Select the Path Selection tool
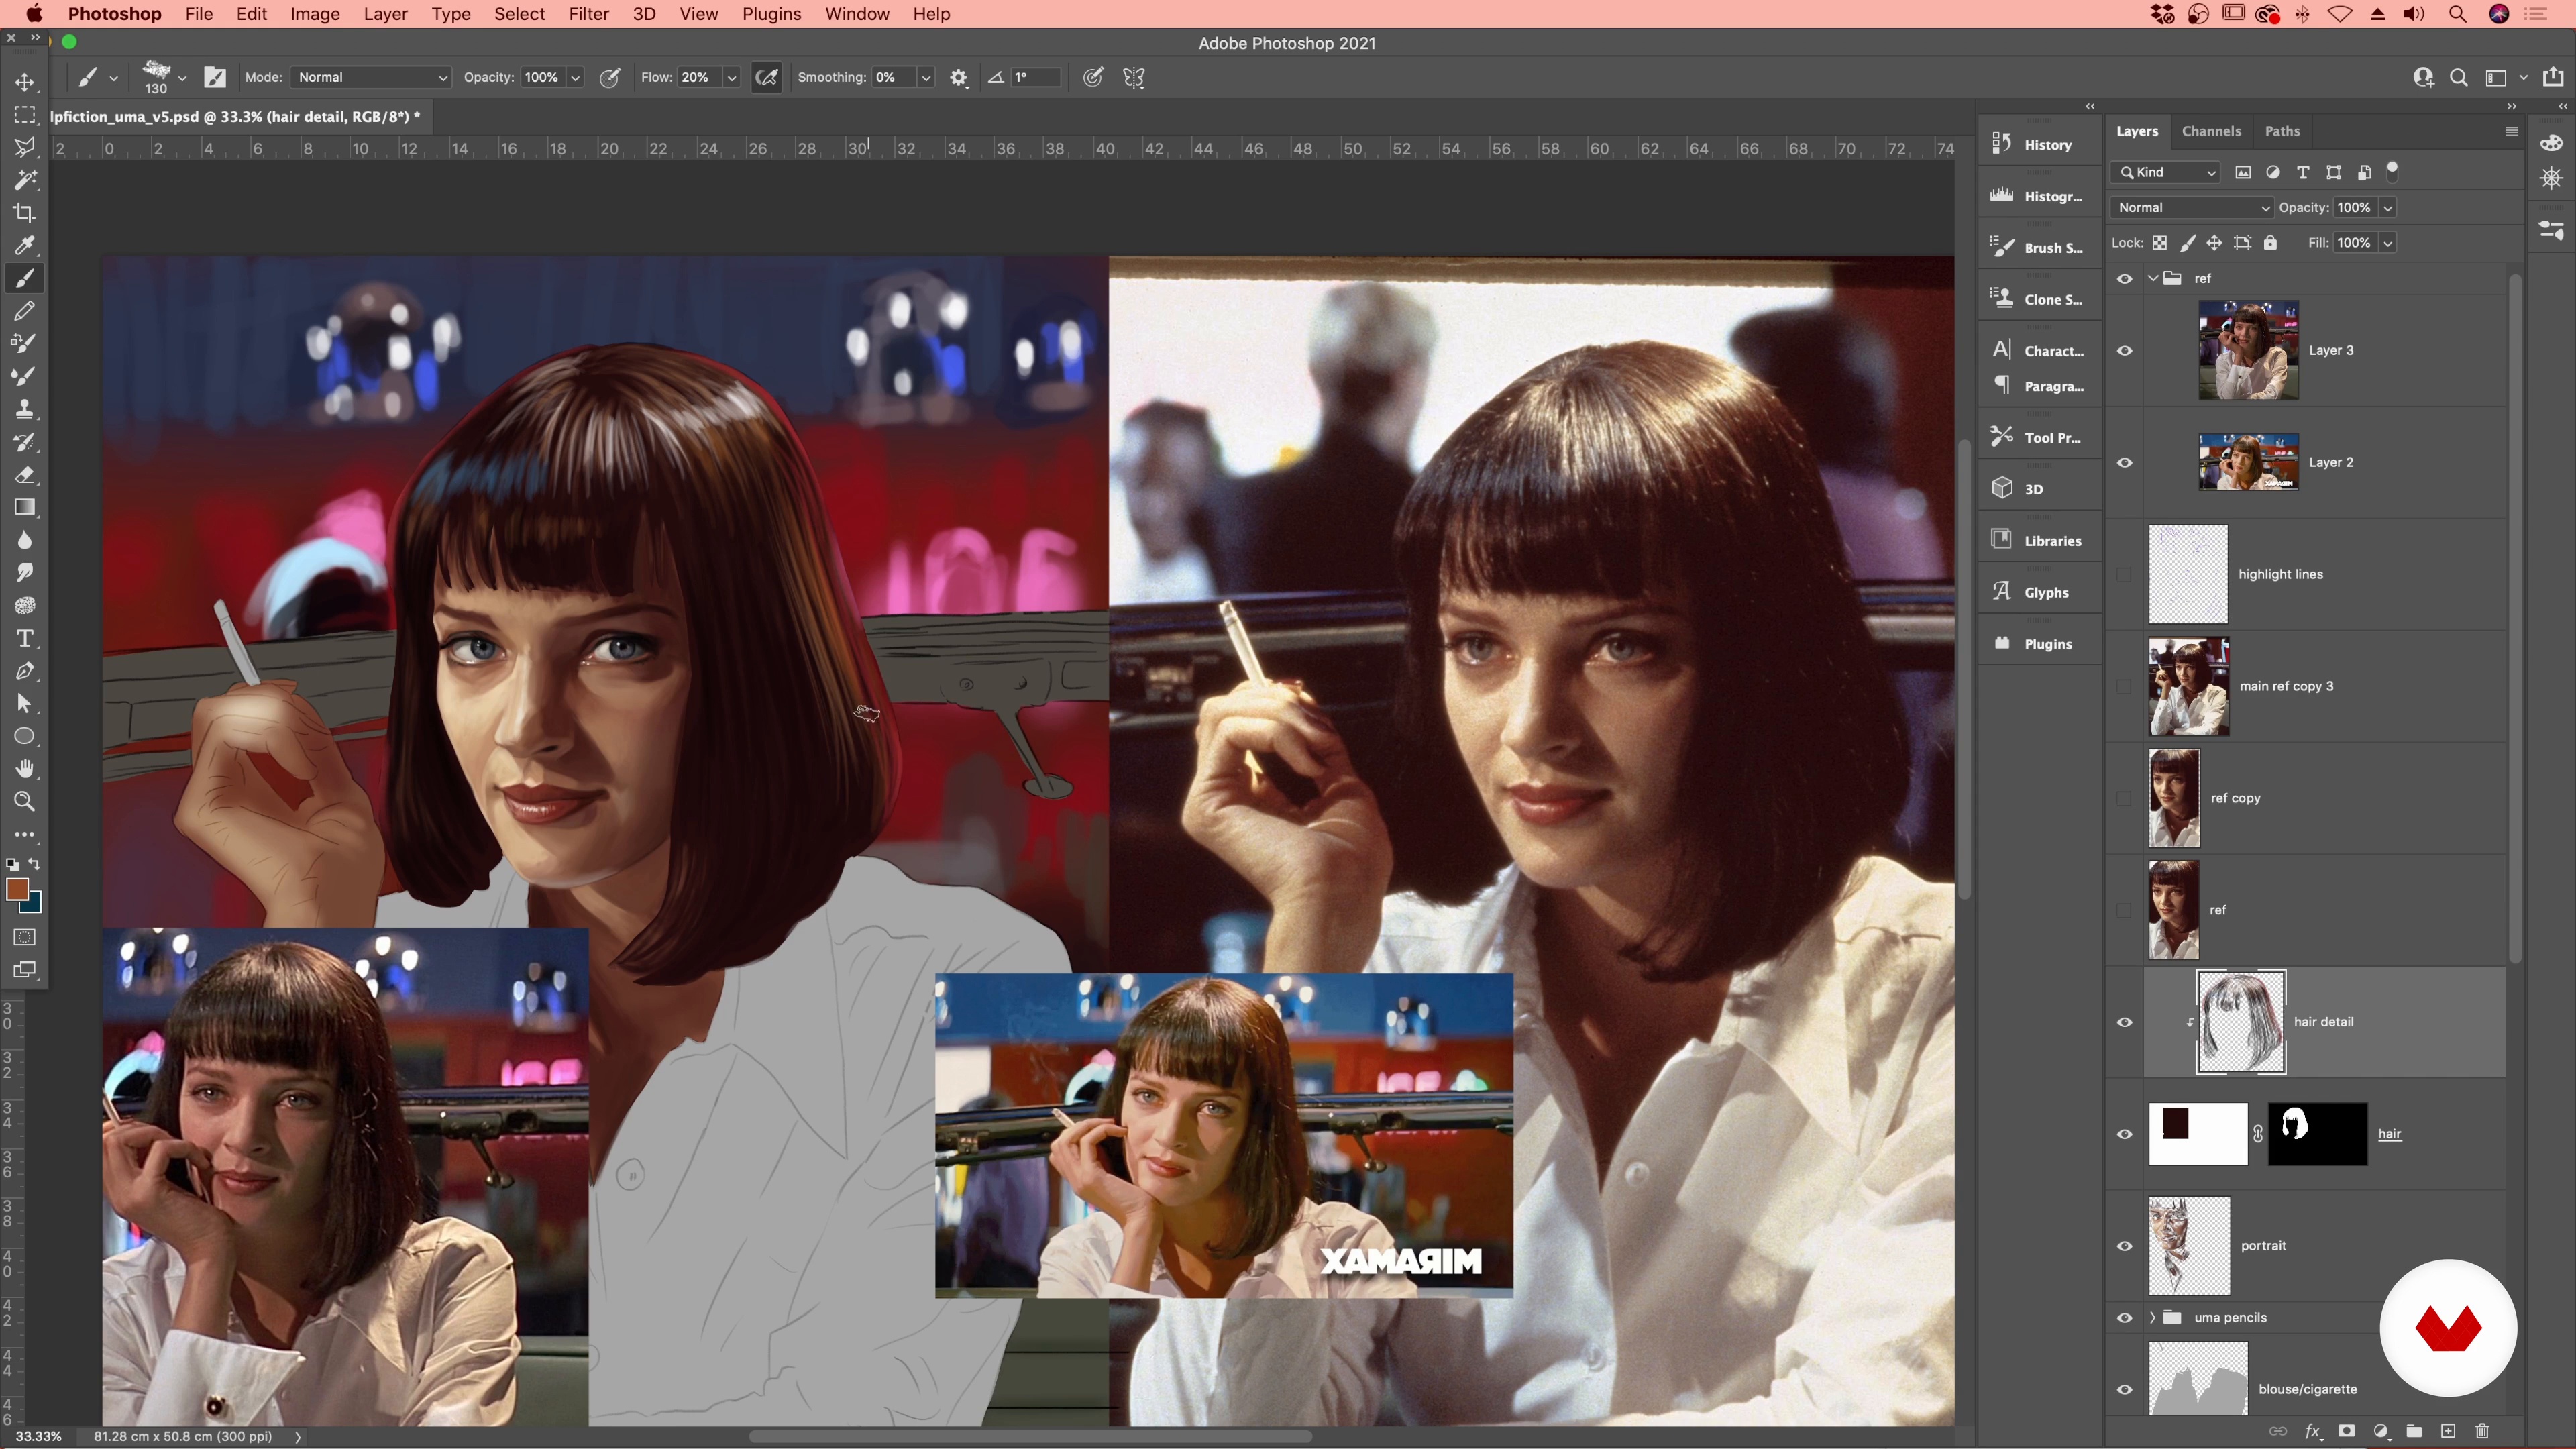2576x1449 pixels. click(x=25, y=704)
